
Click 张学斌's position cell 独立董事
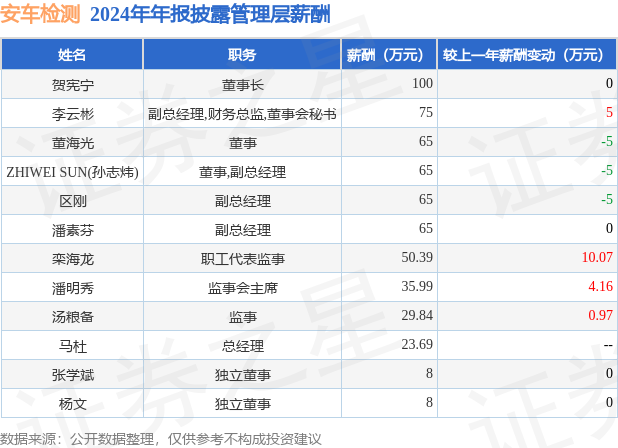[242, 375]
